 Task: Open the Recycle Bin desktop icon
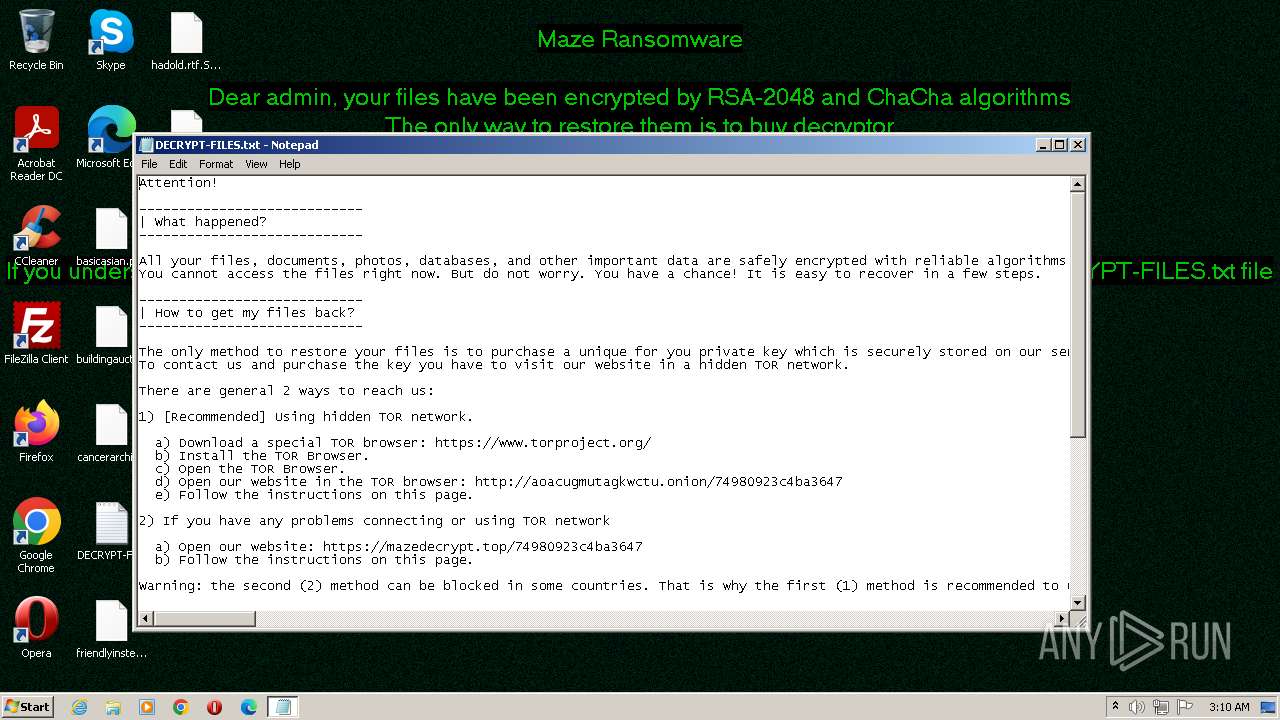tap(36, 40)
